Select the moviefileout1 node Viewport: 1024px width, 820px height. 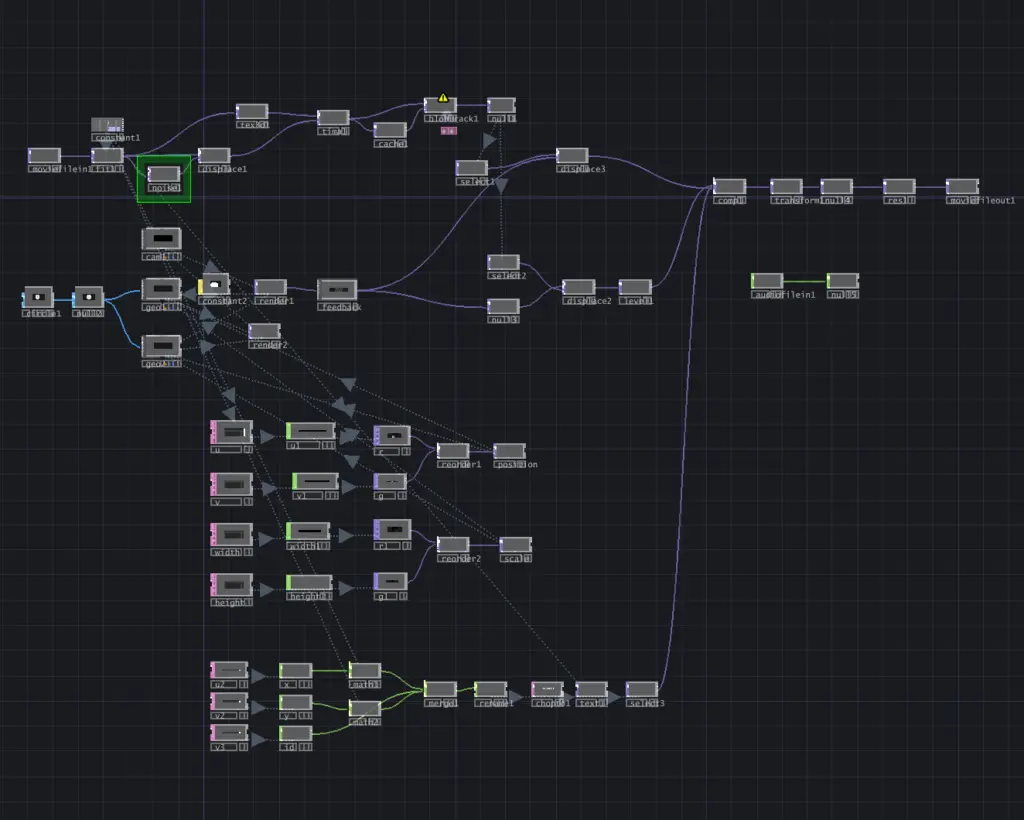[963, 187]
